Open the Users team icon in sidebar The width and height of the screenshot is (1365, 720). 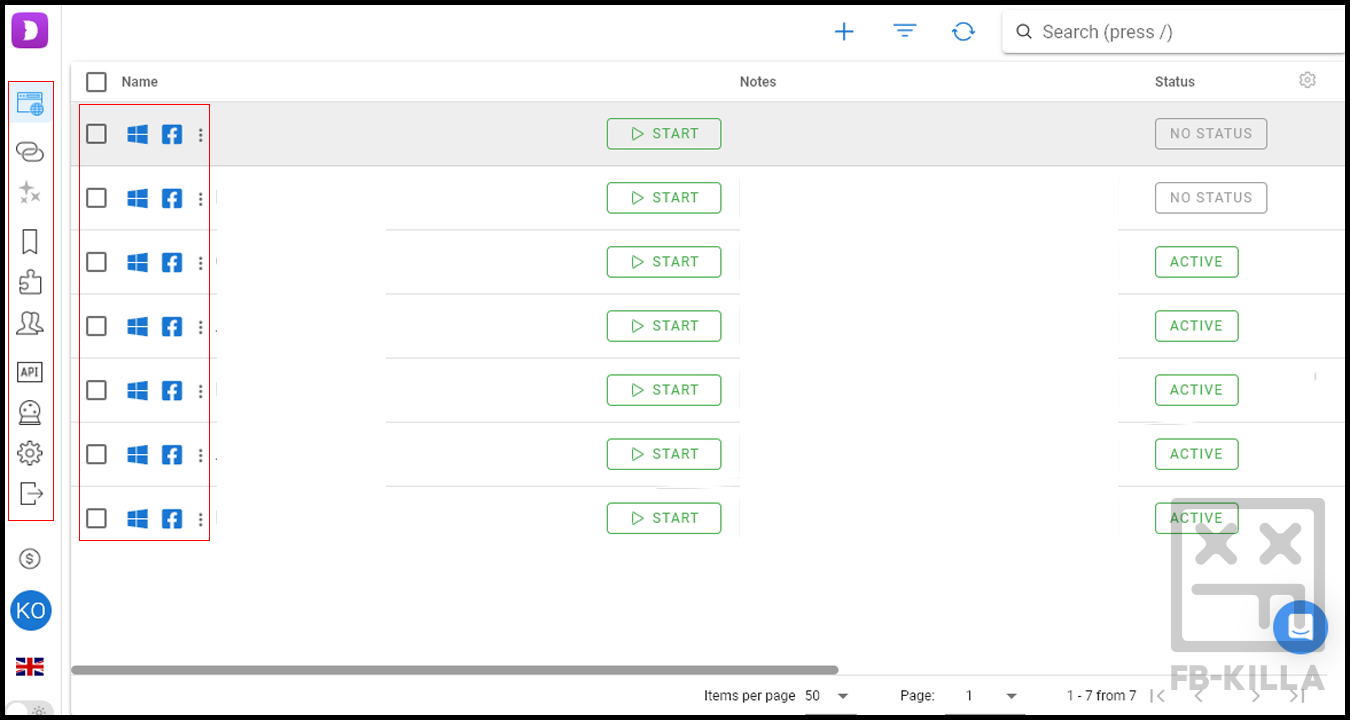[30, 324]
